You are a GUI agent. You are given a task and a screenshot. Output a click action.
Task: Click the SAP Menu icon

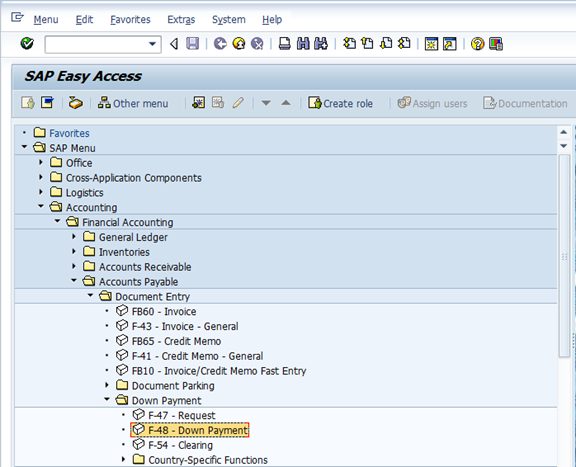(47, 103)
